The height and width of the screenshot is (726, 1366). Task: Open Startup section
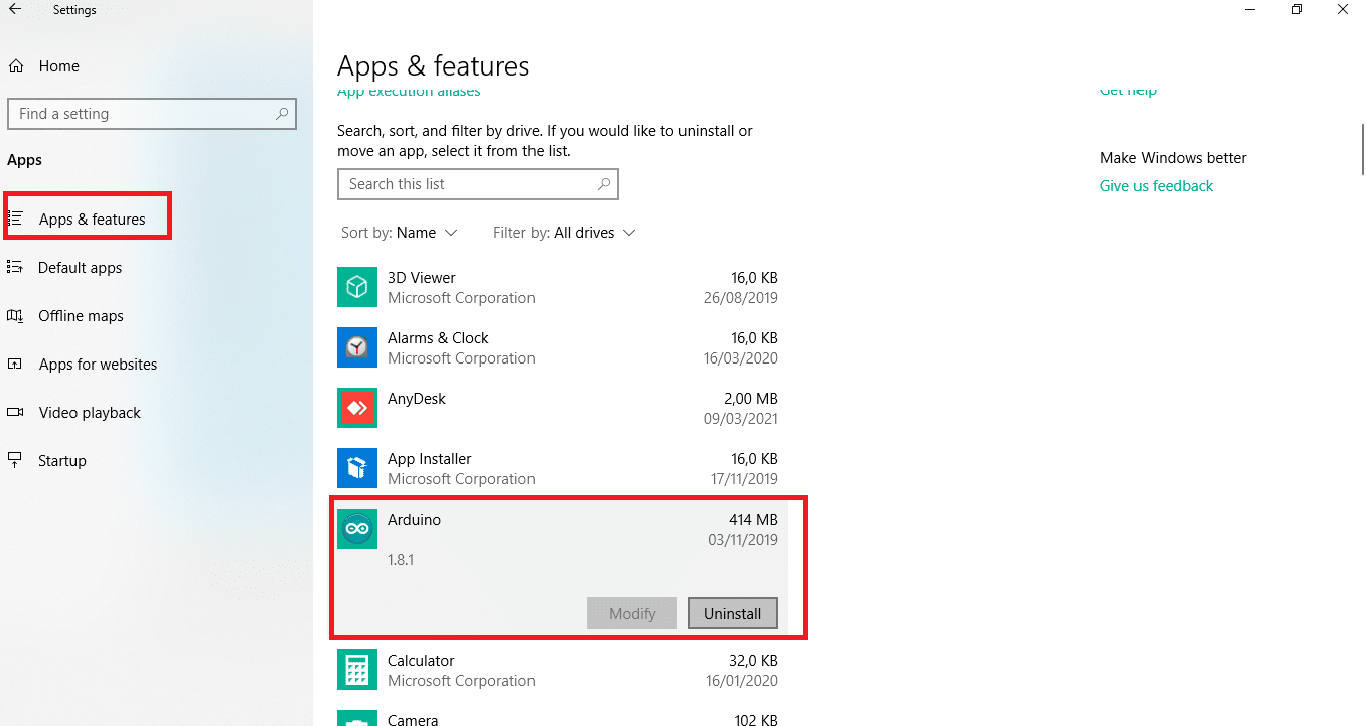[62, 461]
